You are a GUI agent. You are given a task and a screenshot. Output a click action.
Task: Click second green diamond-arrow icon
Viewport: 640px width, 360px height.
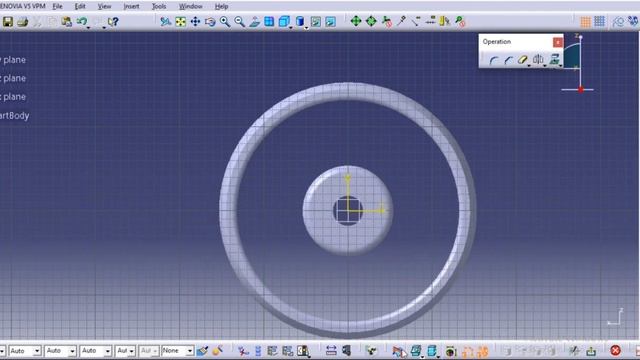371,21
